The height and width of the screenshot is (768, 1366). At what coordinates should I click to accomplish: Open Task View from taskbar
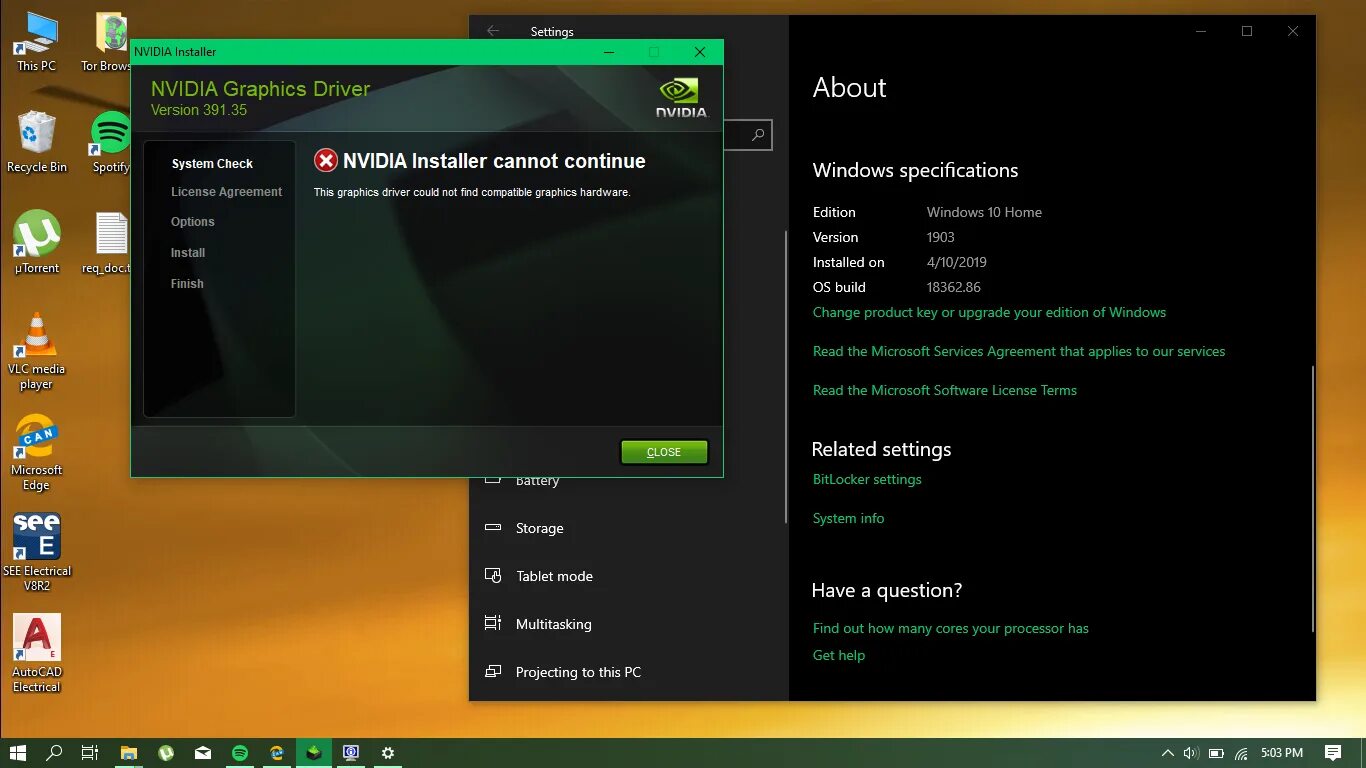coord(90,753)
